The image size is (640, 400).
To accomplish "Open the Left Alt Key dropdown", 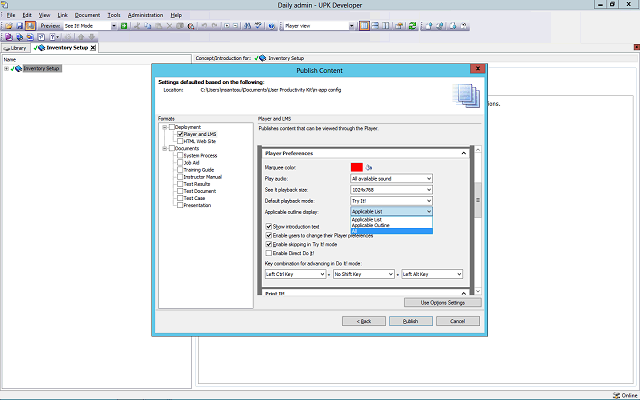I will pyautogui.click(x=432, y=274).
